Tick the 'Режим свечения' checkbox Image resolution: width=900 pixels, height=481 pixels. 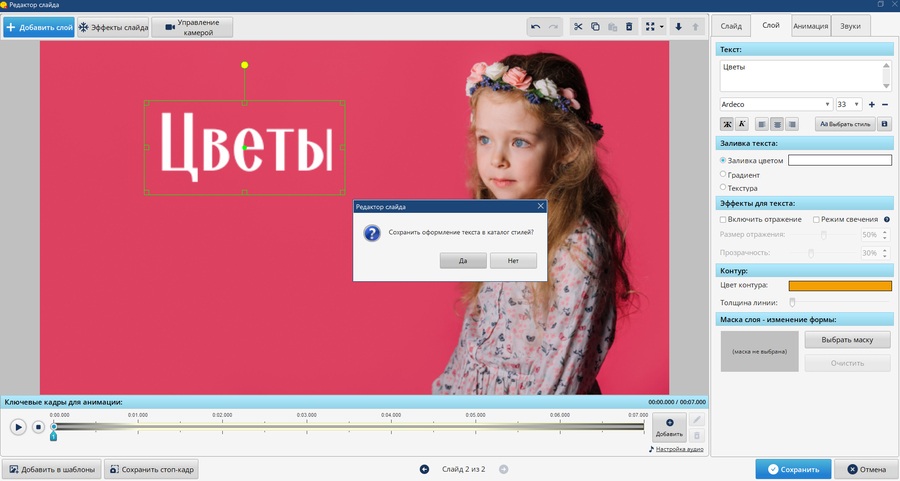point(817,219)
